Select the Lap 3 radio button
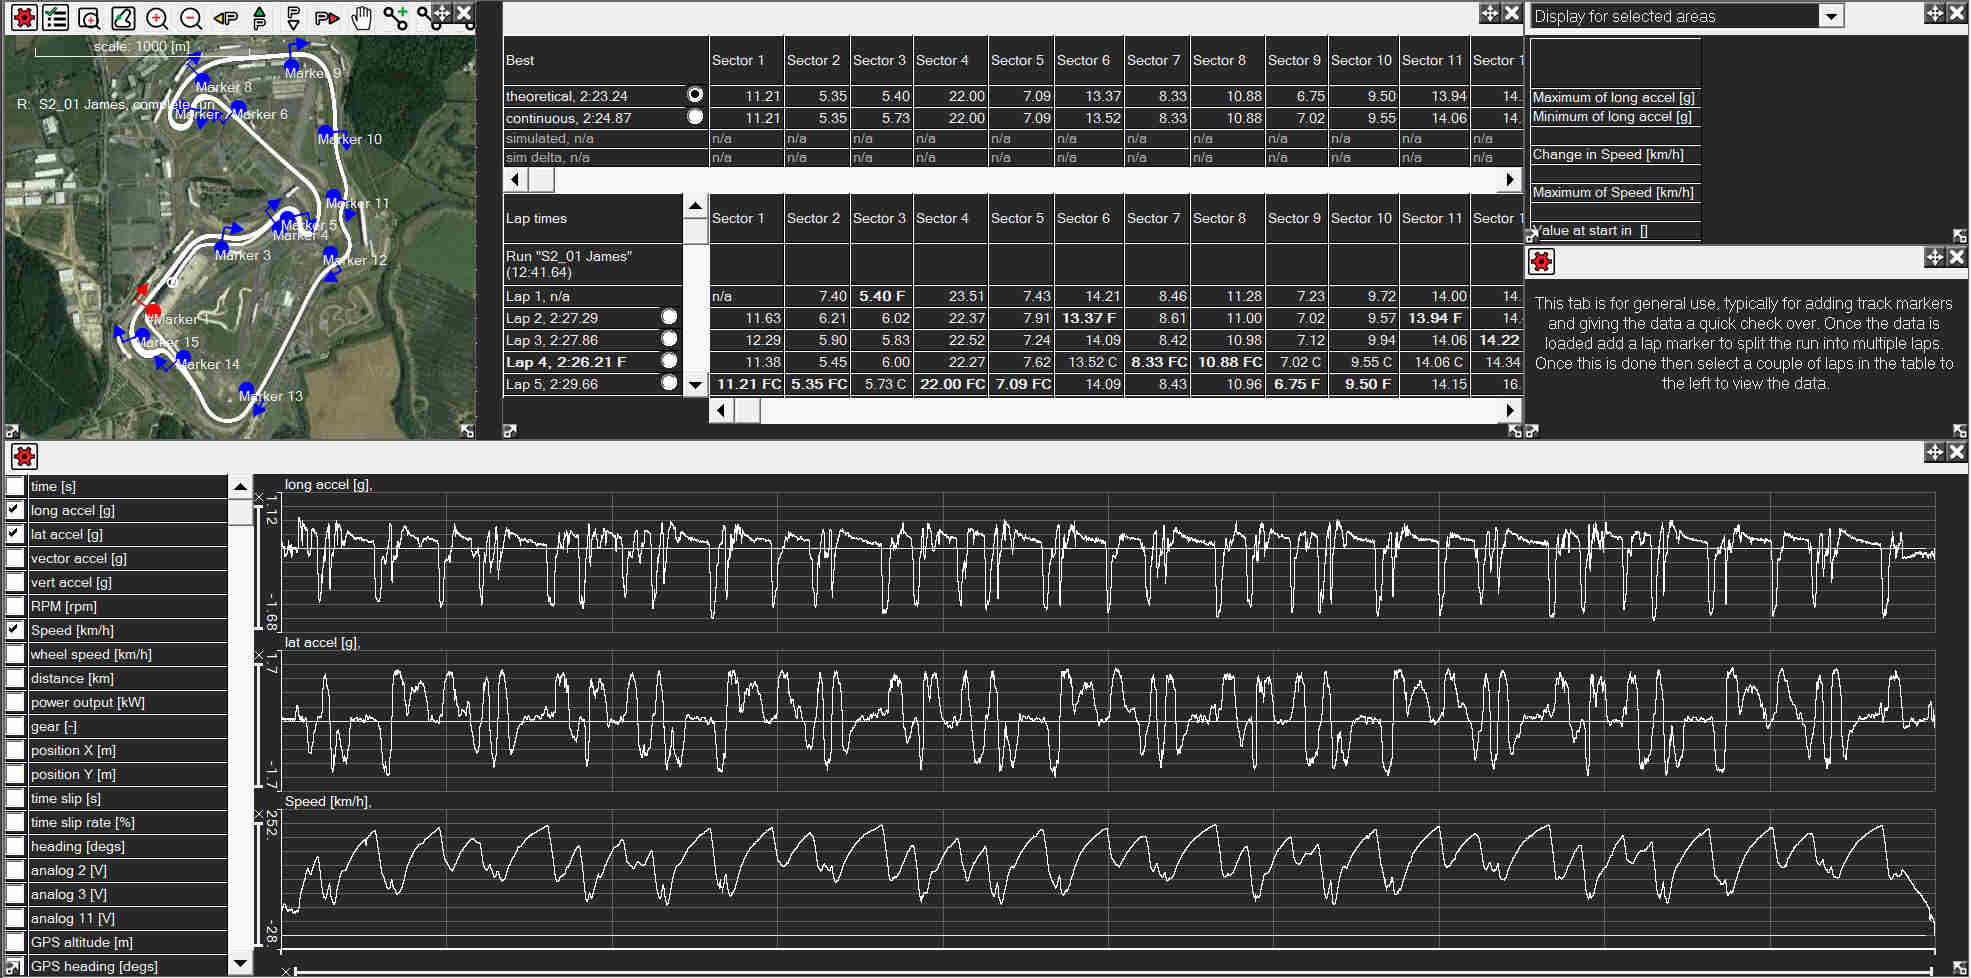 coord(669,339)
